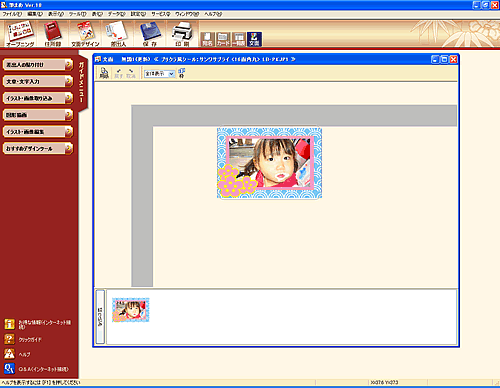Expand arrow on イラスト・画像取り込み guide button

[68, 98]
